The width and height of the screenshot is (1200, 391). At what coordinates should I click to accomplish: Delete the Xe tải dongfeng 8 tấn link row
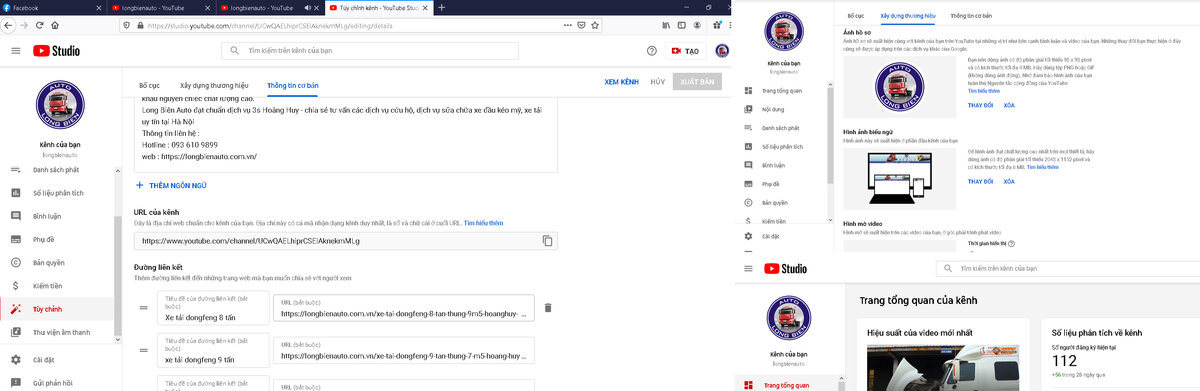coord(547,308)
